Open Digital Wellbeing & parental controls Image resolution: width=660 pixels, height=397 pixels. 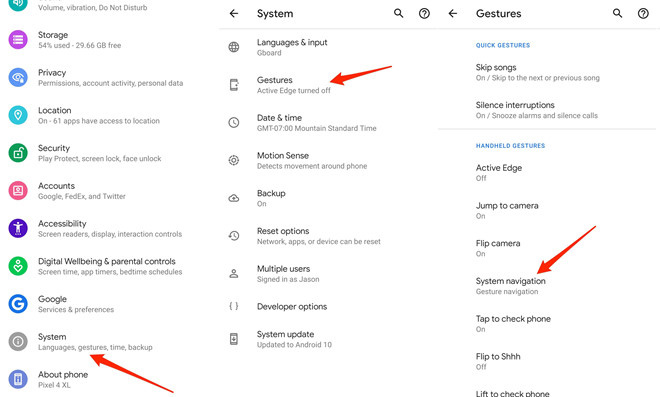[110, 266]
